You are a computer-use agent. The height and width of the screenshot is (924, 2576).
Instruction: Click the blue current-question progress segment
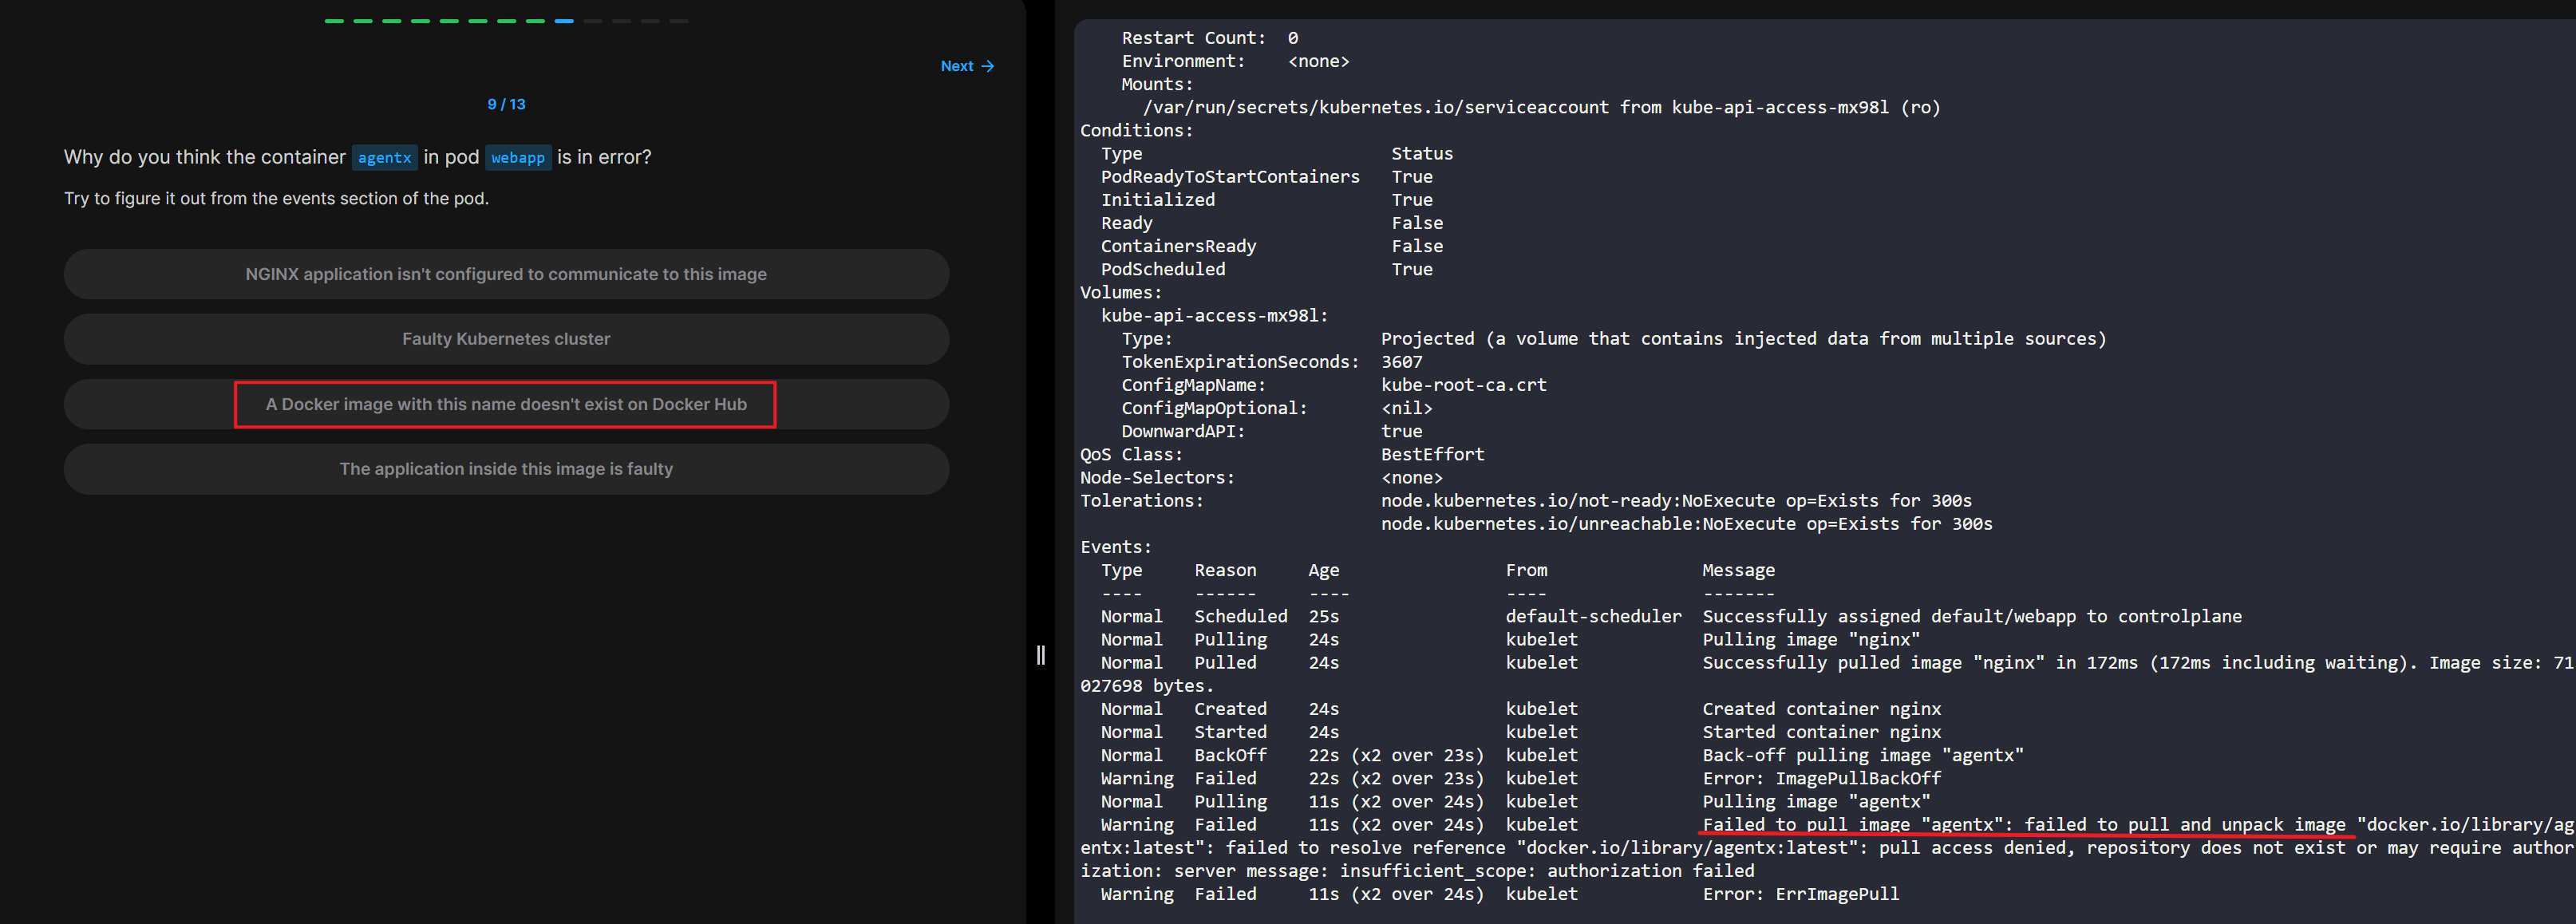pyautogui.click(x=564, y=21)
